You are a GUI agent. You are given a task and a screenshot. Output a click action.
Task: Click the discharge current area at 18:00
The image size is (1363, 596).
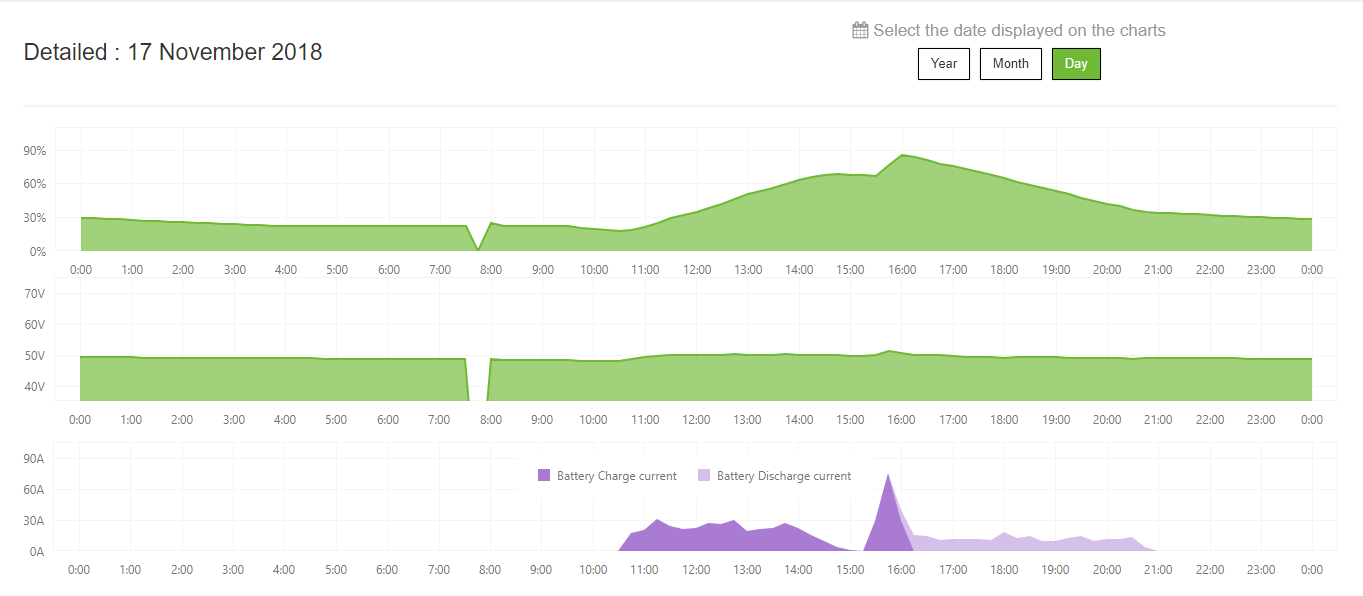tap(1005, 542)
